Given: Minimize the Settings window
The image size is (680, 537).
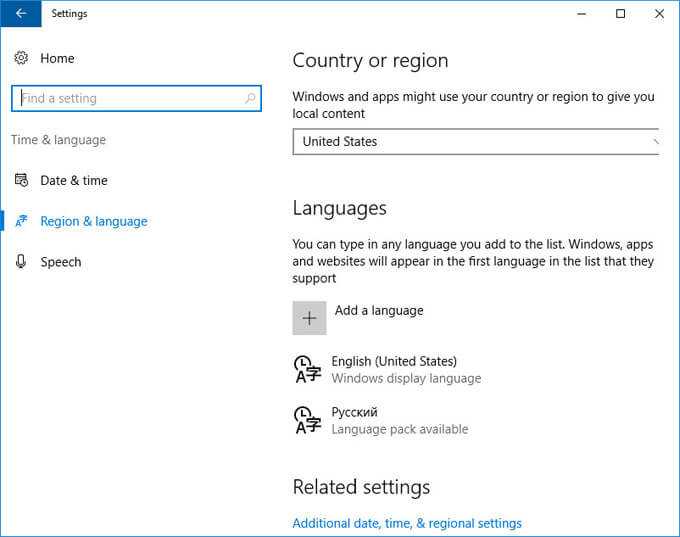Looking at the screenshot, I should 582,13.
